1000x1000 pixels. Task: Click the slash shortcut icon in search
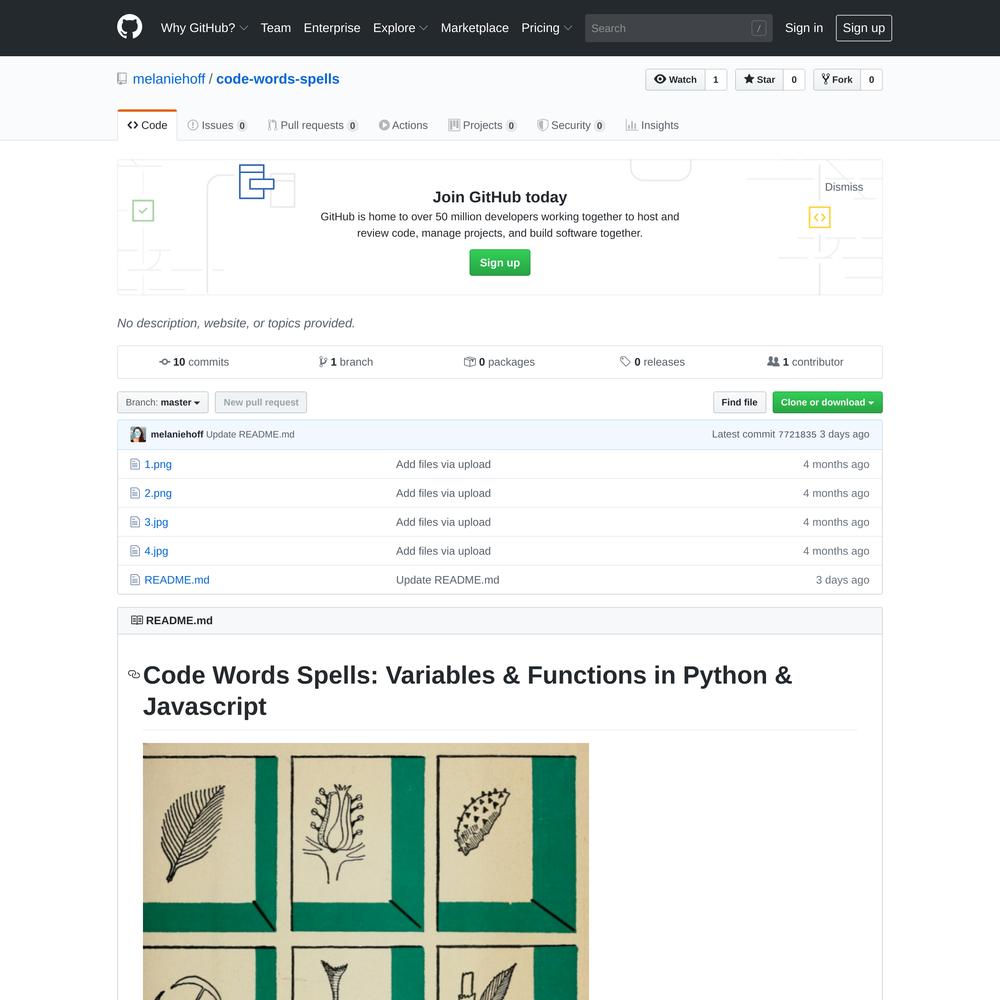click(758, 28)
